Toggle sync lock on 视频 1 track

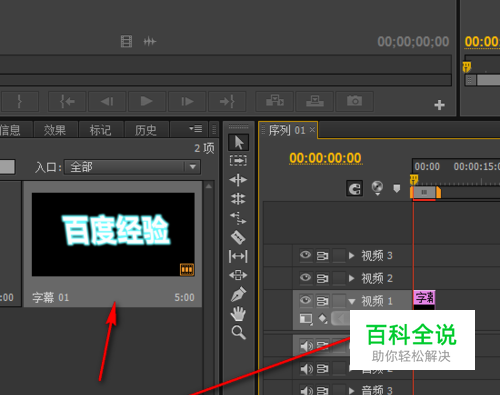point(322,301)
